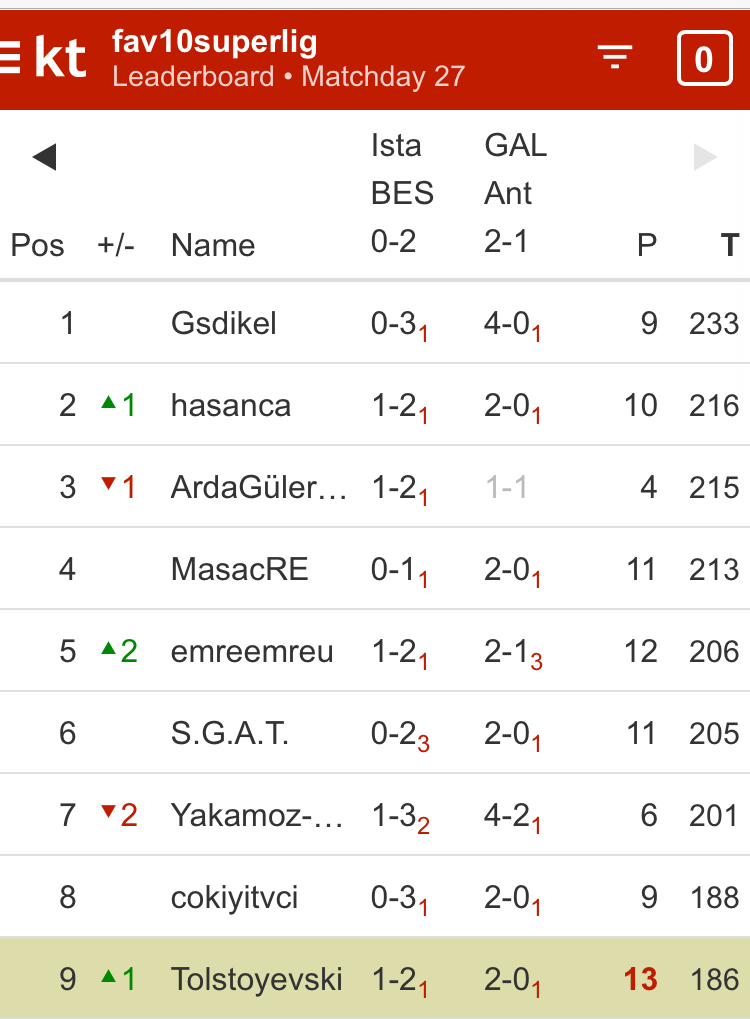
Task: Open emreemreu player profile
Action: 252,652
